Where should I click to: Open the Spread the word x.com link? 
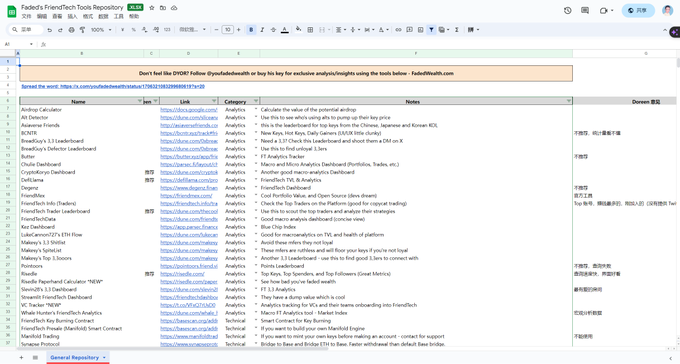[x=113, y=86]
